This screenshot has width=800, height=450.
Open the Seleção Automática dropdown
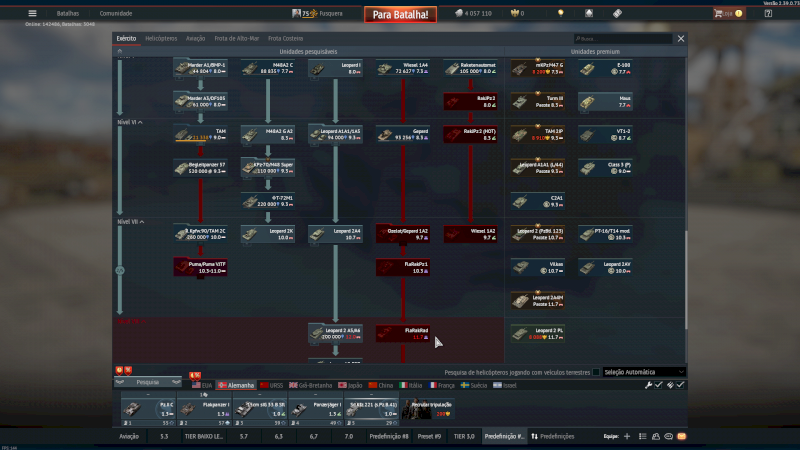[x=645, y=372]
